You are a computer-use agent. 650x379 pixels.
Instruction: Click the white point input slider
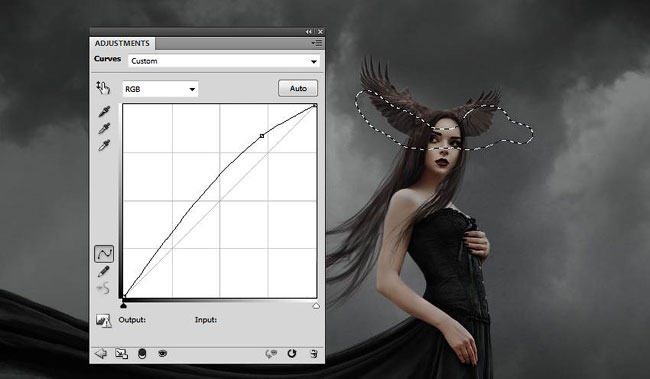pyautogui.click(x=316, y=306)
